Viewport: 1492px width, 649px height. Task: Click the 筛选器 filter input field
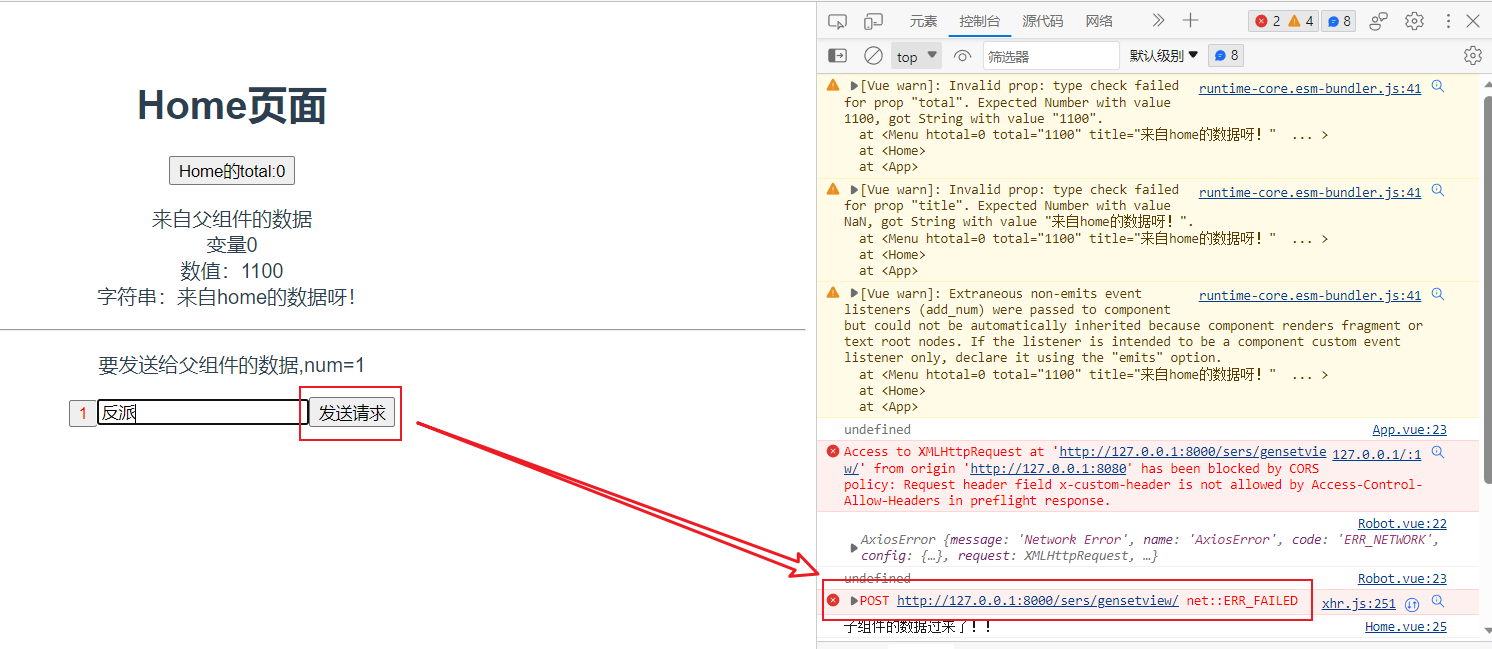1050,56
